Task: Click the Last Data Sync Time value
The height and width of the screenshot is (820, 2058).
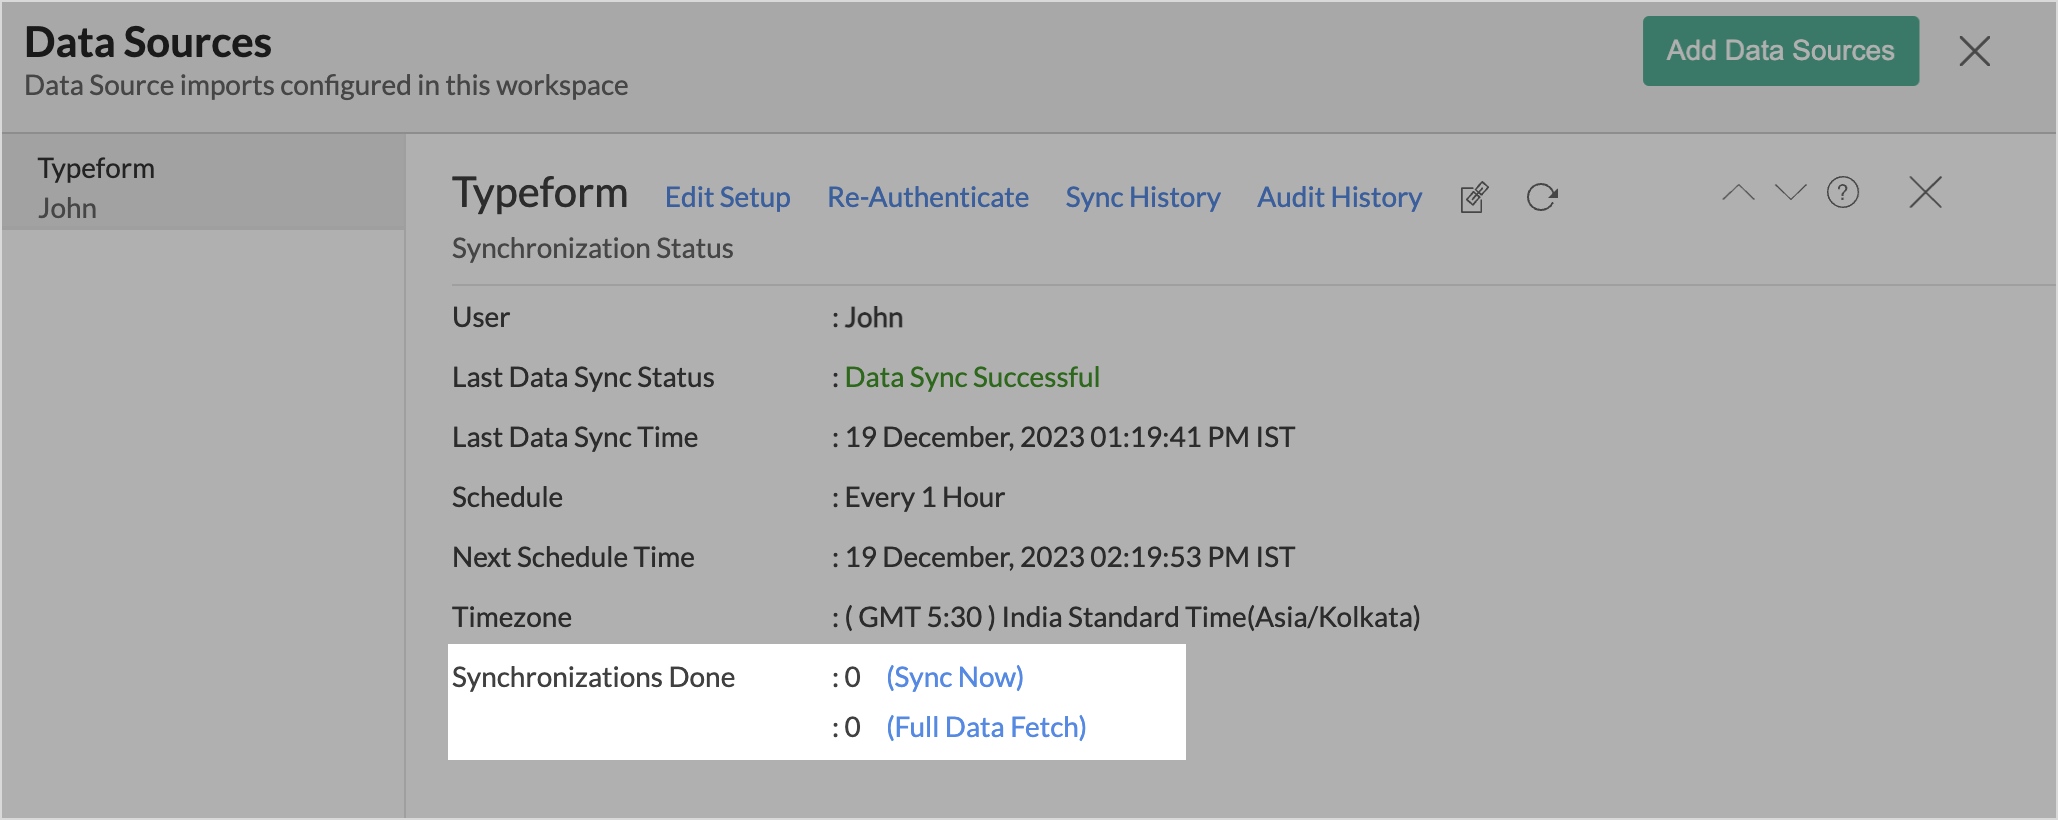Action: 1069,437
